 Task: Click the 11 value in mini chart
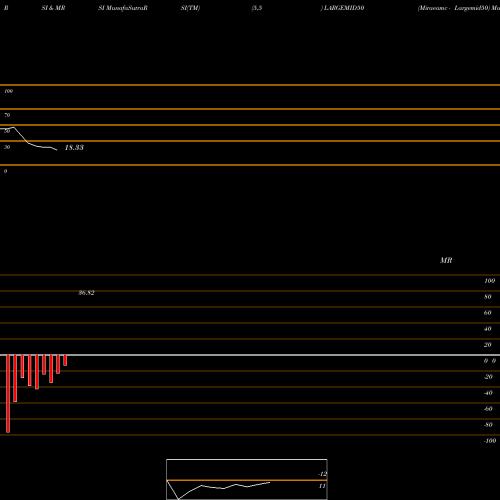(322, 486)
